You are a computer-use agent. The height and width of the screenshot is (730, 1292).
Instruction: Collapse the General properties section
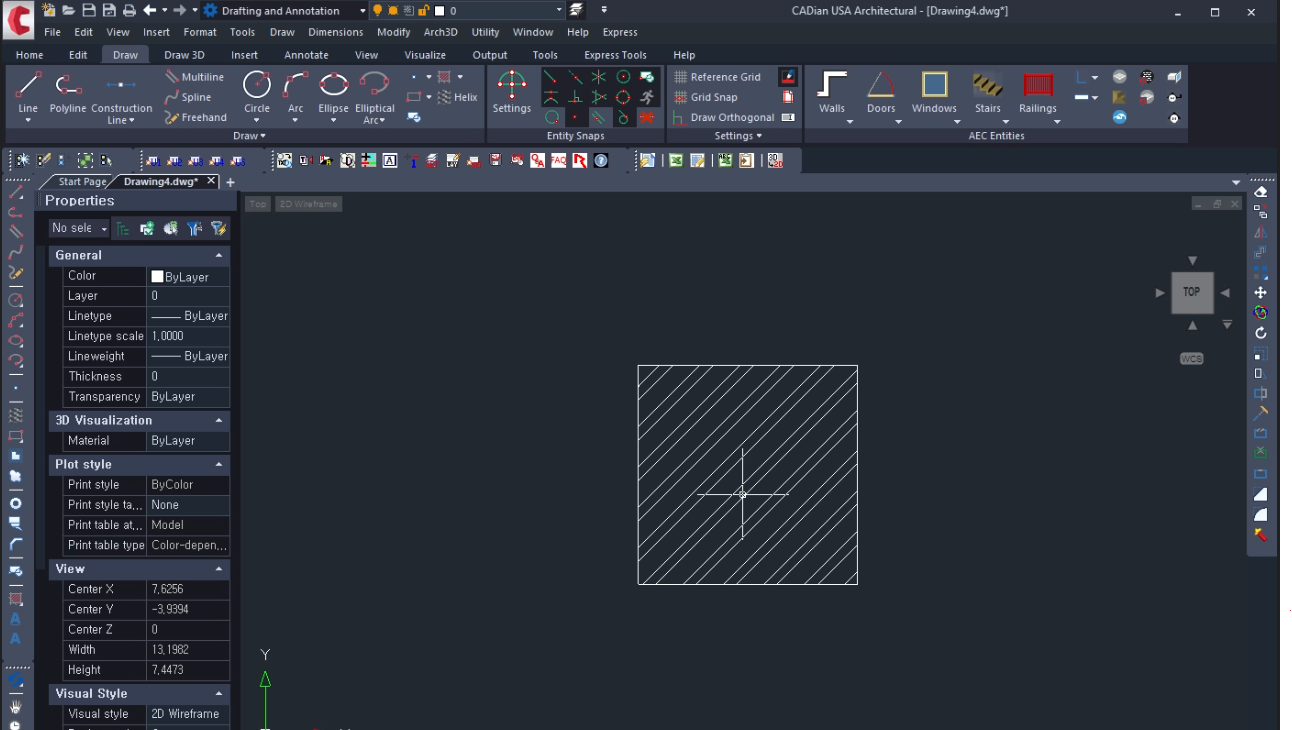(219, 256)
